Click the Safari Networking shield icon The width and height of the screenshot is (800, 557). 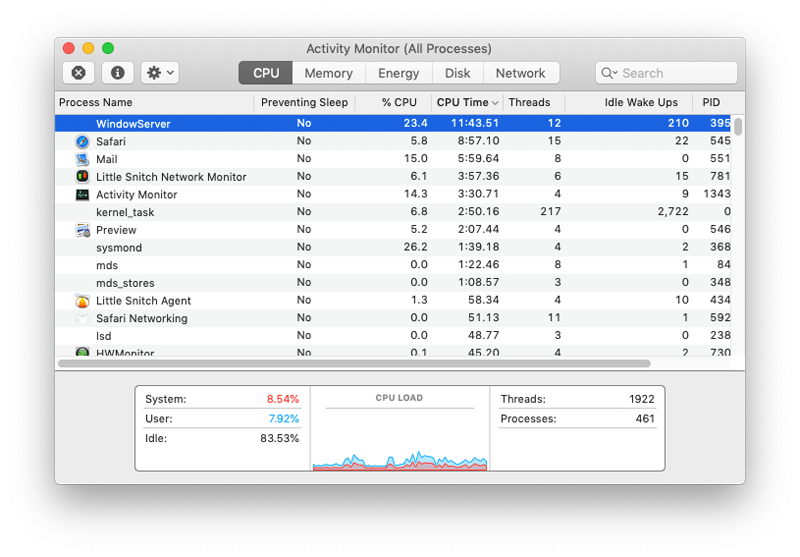point(82,318)
